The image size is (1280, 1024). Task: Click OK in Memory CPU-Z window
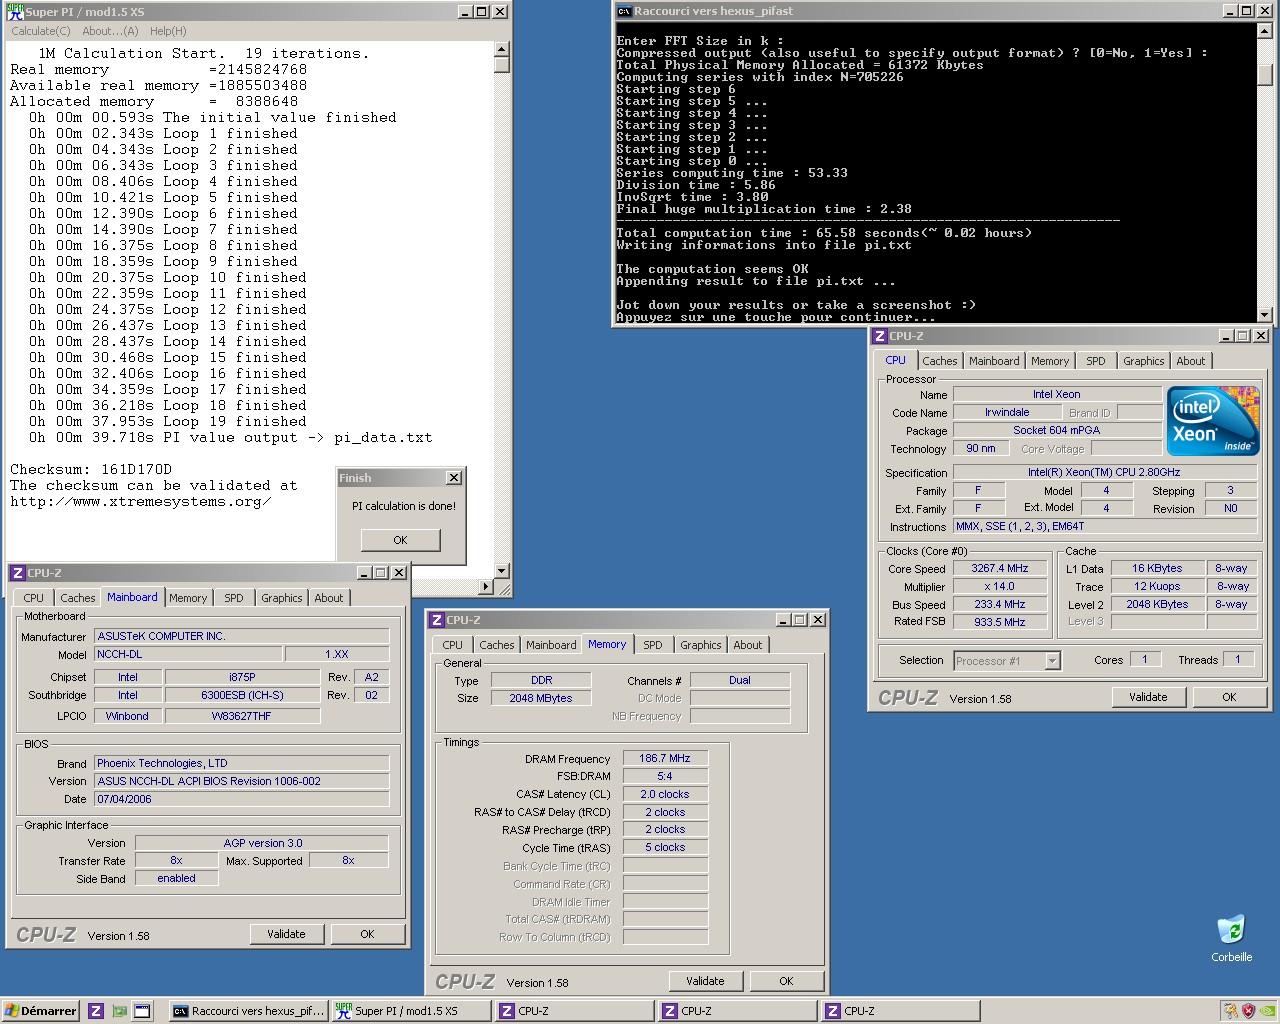[786, 981]
